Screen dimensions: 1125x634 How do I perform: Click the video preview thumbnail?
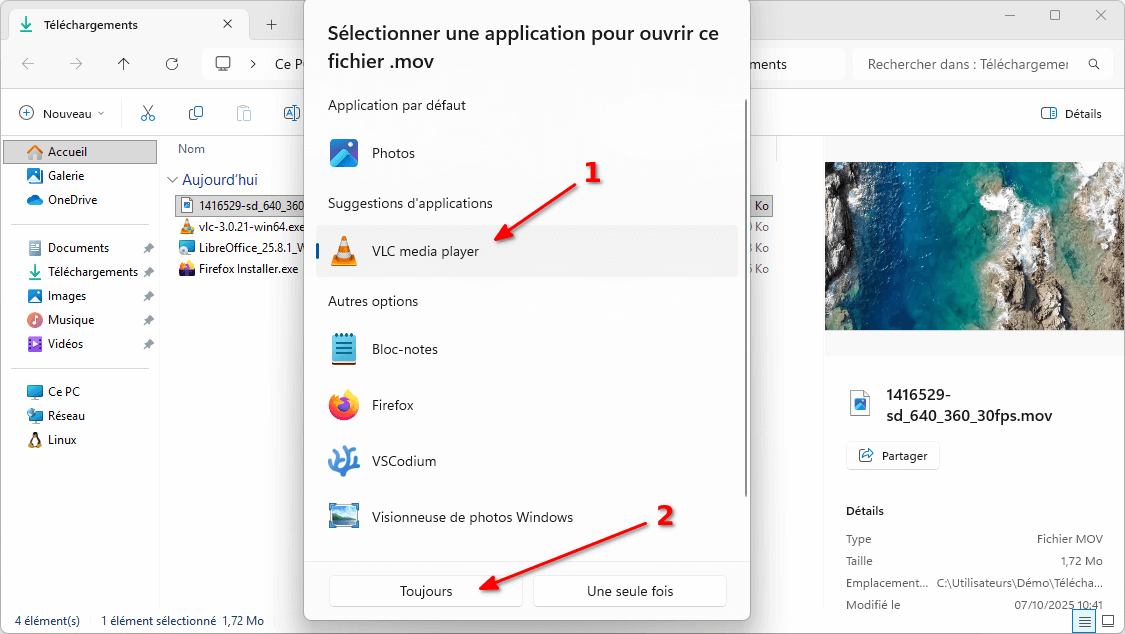[974, 246]
